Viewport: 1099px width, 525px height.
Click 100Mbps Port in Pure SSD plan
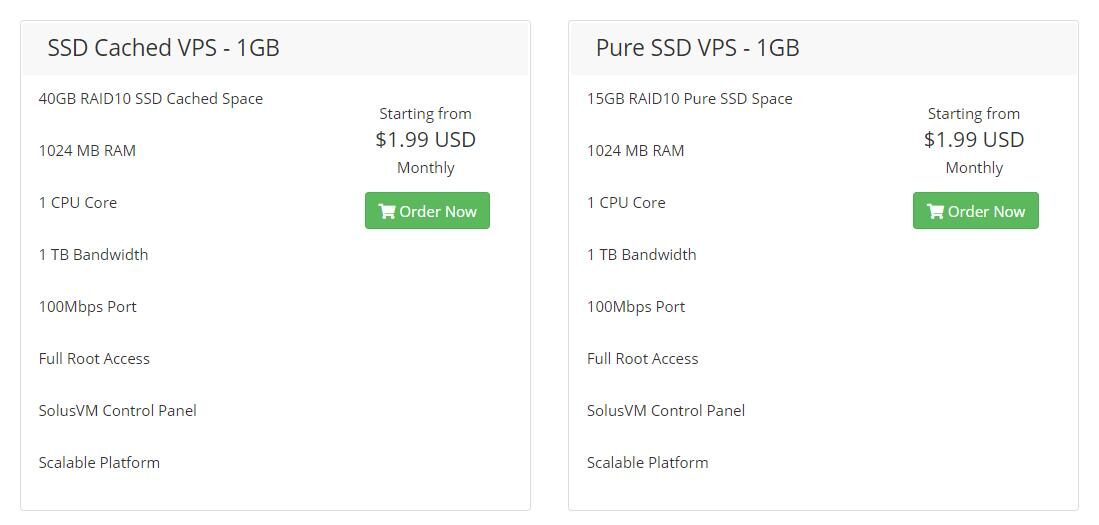tap(636, 306)
